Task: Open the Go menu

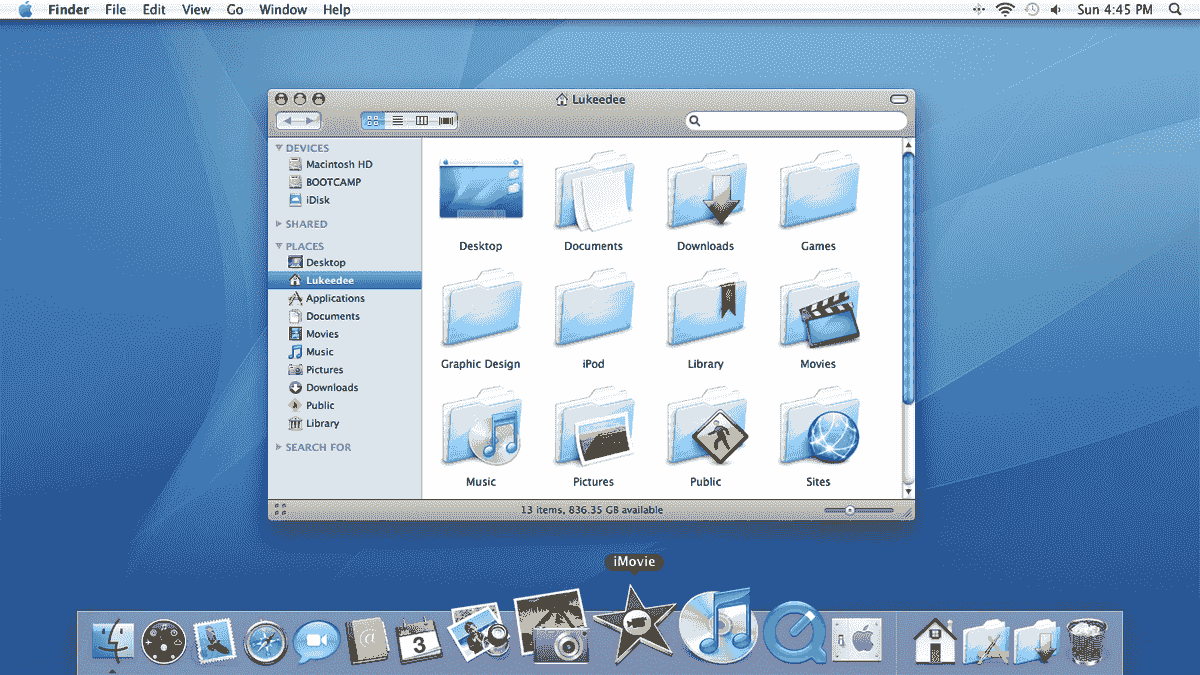Action: (x=235, y=10)
